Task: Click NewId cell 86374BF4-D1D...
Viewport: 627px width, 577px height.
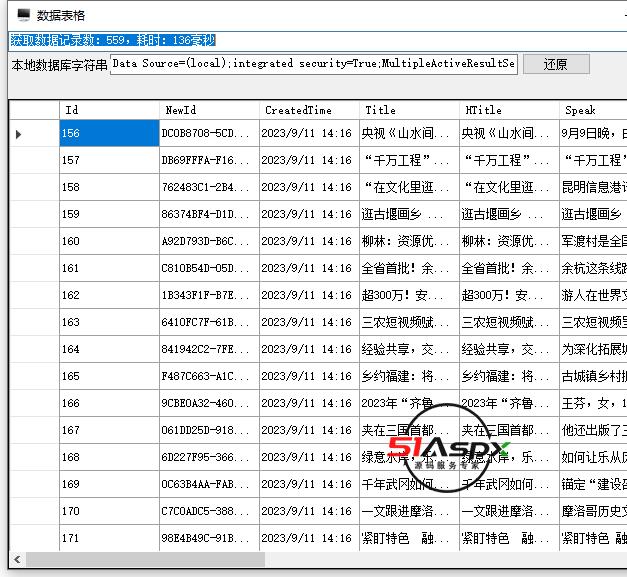Action: 209,214
